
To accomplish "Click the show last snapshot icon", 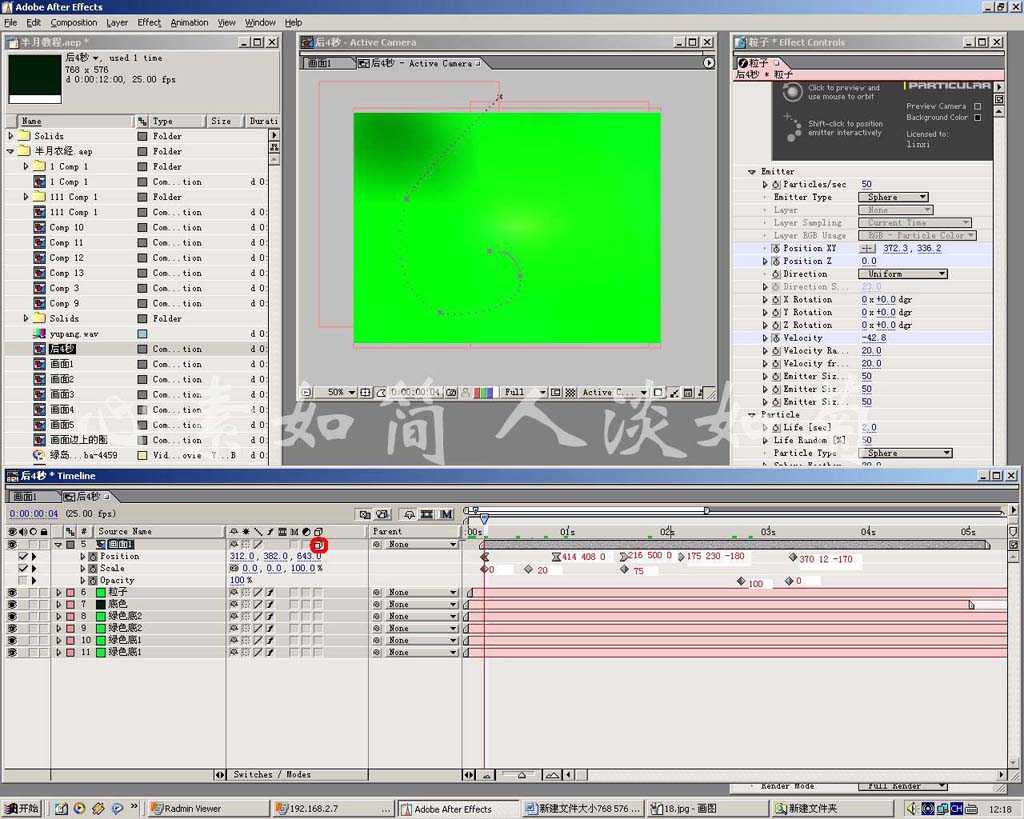I will click(466, 393).
